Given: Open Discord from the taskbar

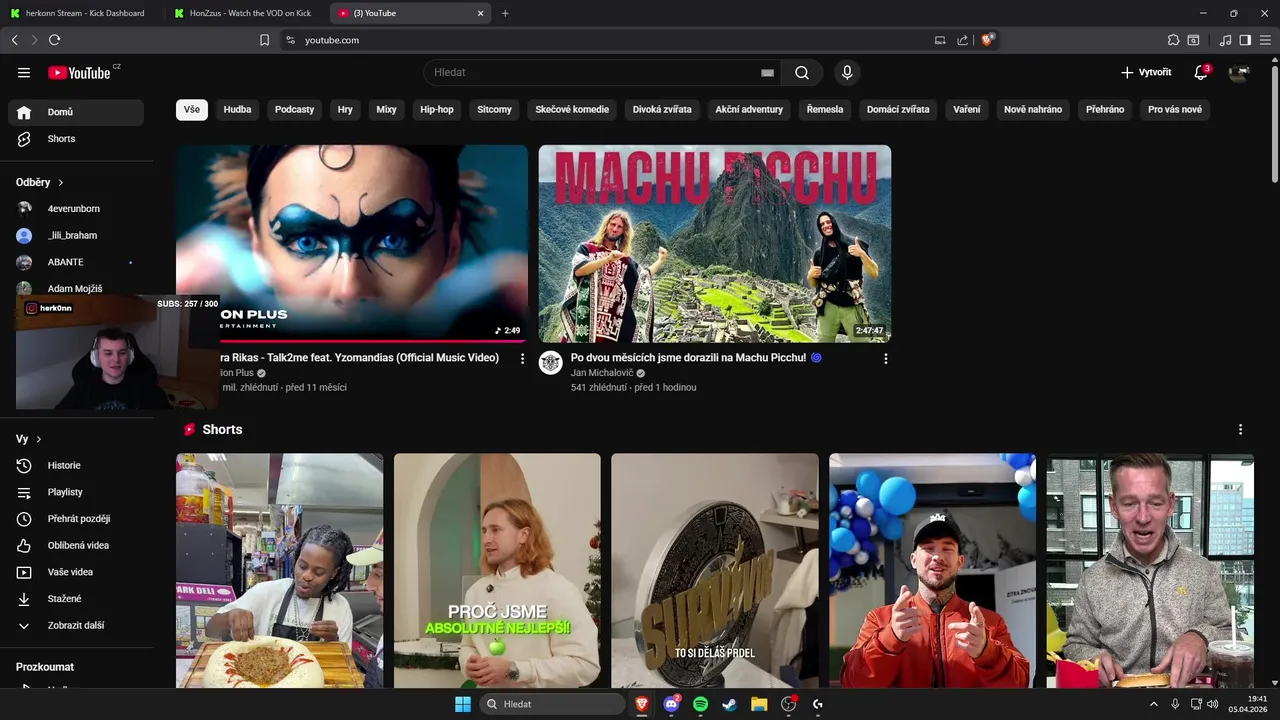Looking at the screenshot, I should pos(672,704).
